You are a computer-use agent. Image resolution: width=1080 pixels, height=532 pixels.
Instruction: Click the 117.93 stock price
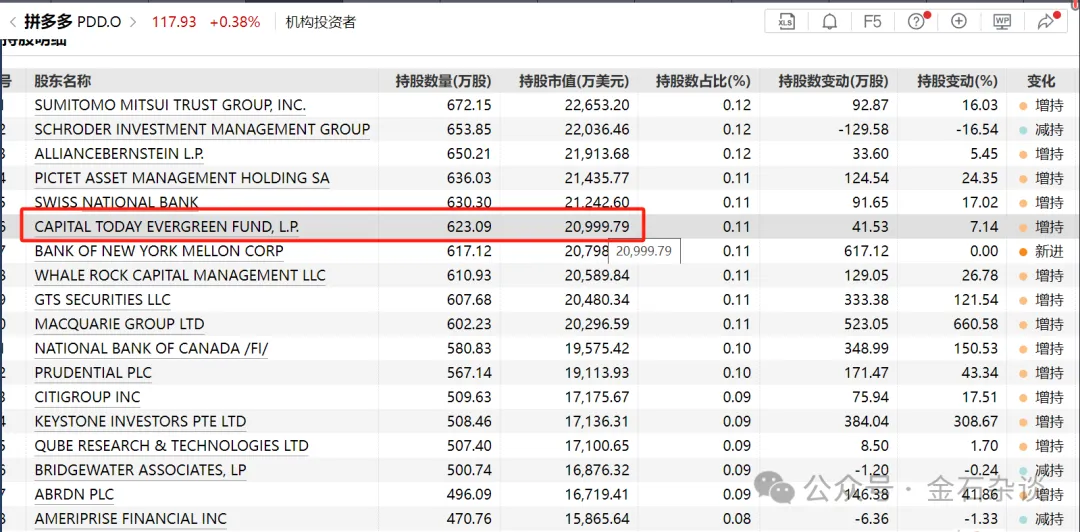(174, 22)
